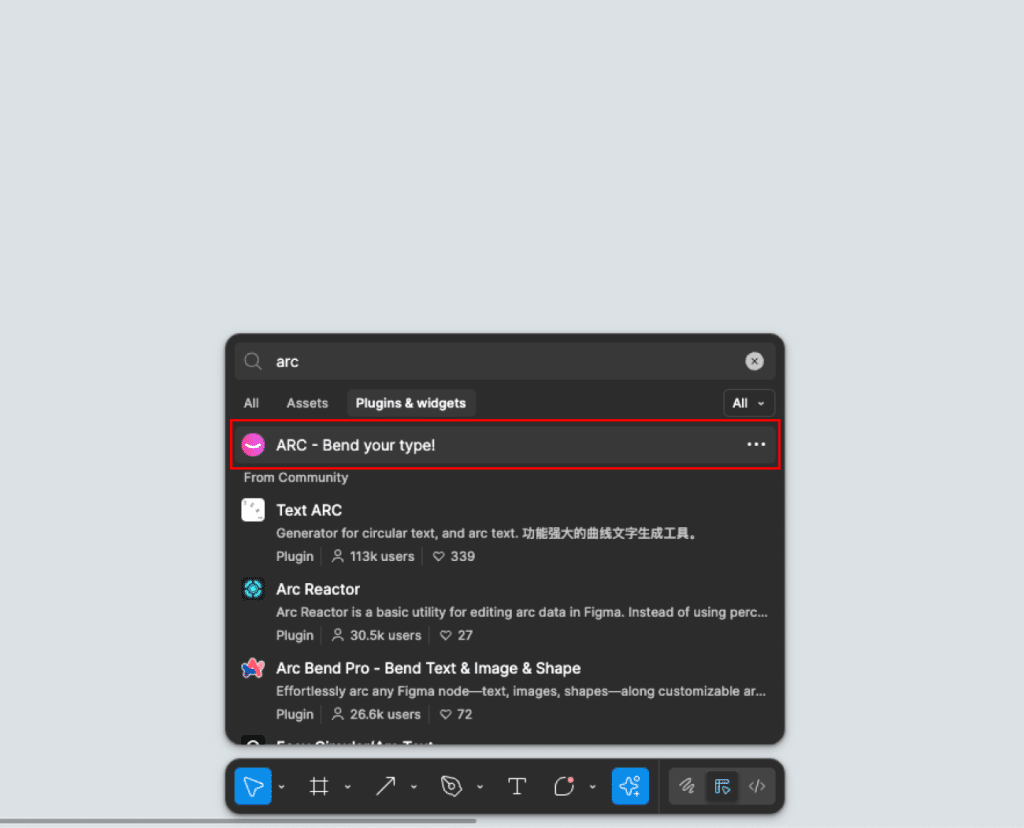This screenshot has height=828, width=1024.
Task: Click the 27 likes count
Action: click(456, 635)
